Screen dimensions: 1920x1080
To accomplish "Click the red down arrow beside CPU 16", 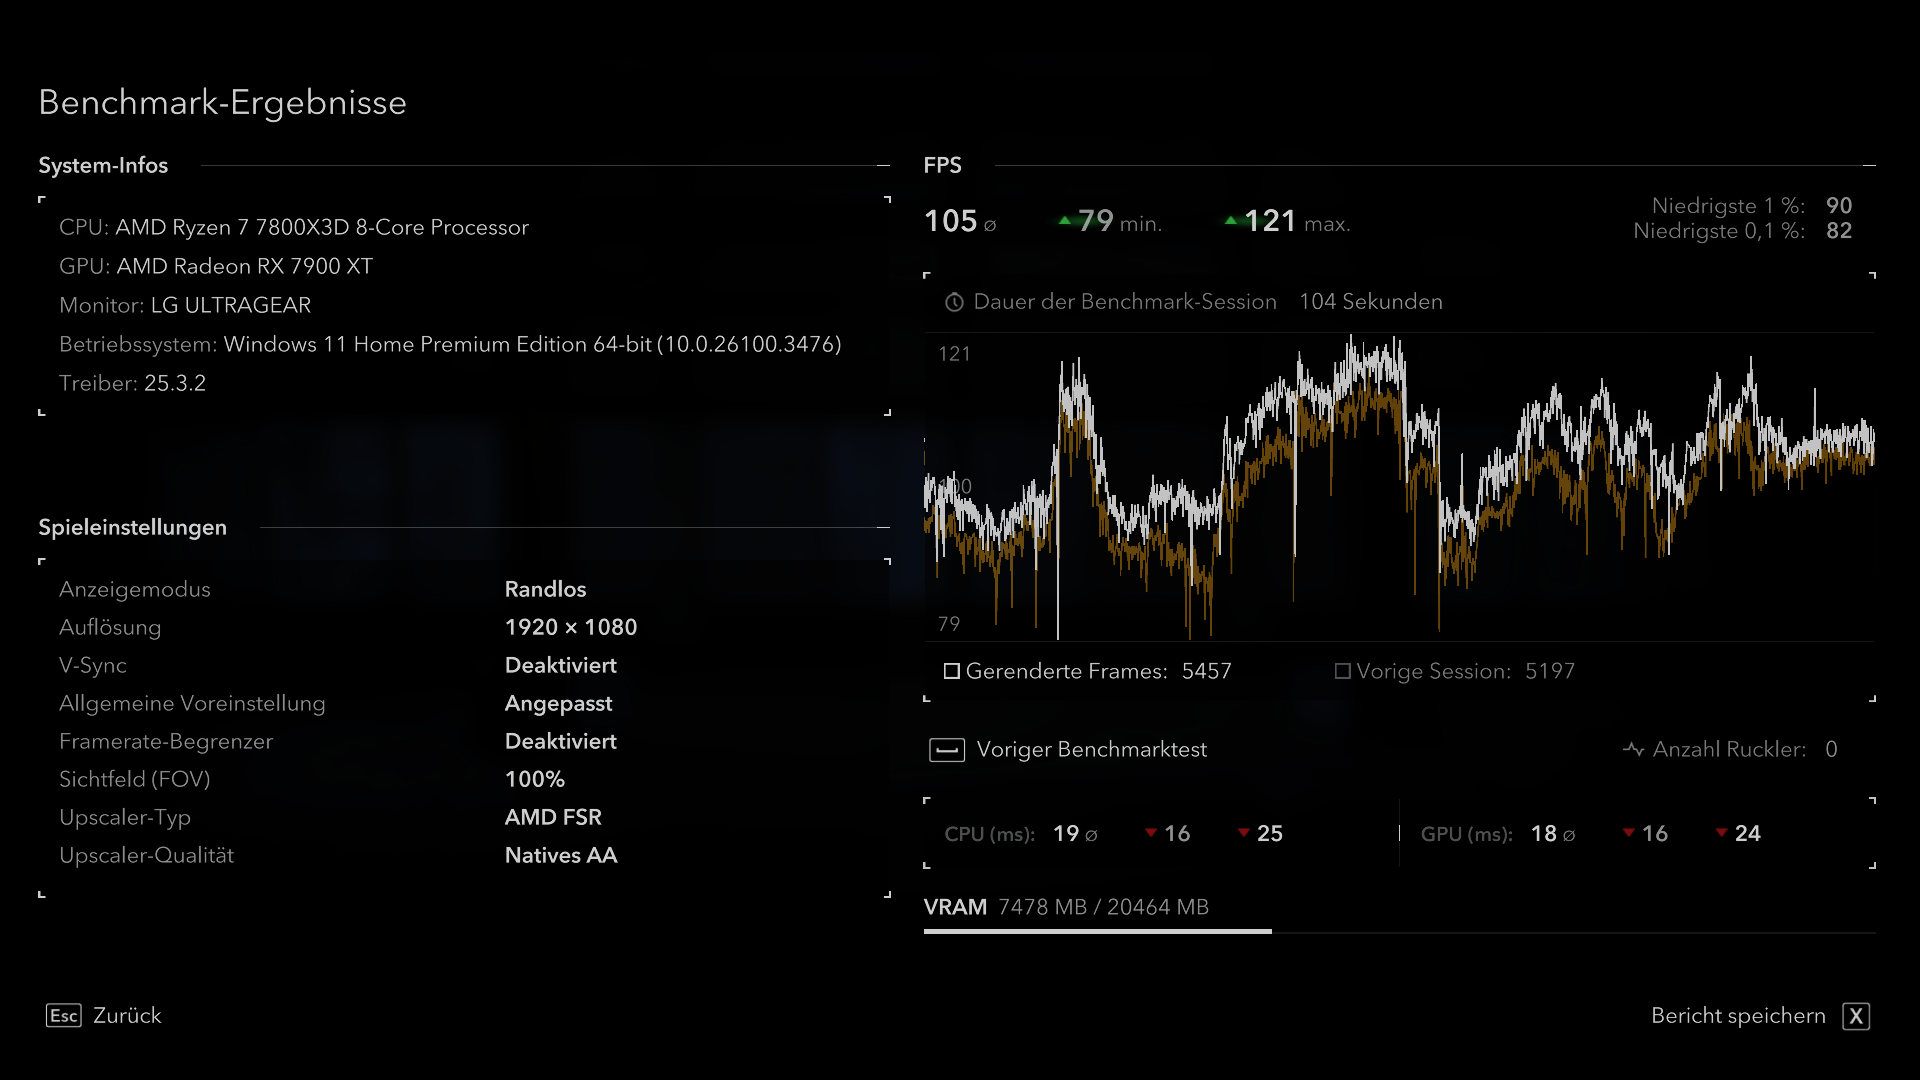I will [x=1151, y=833].
